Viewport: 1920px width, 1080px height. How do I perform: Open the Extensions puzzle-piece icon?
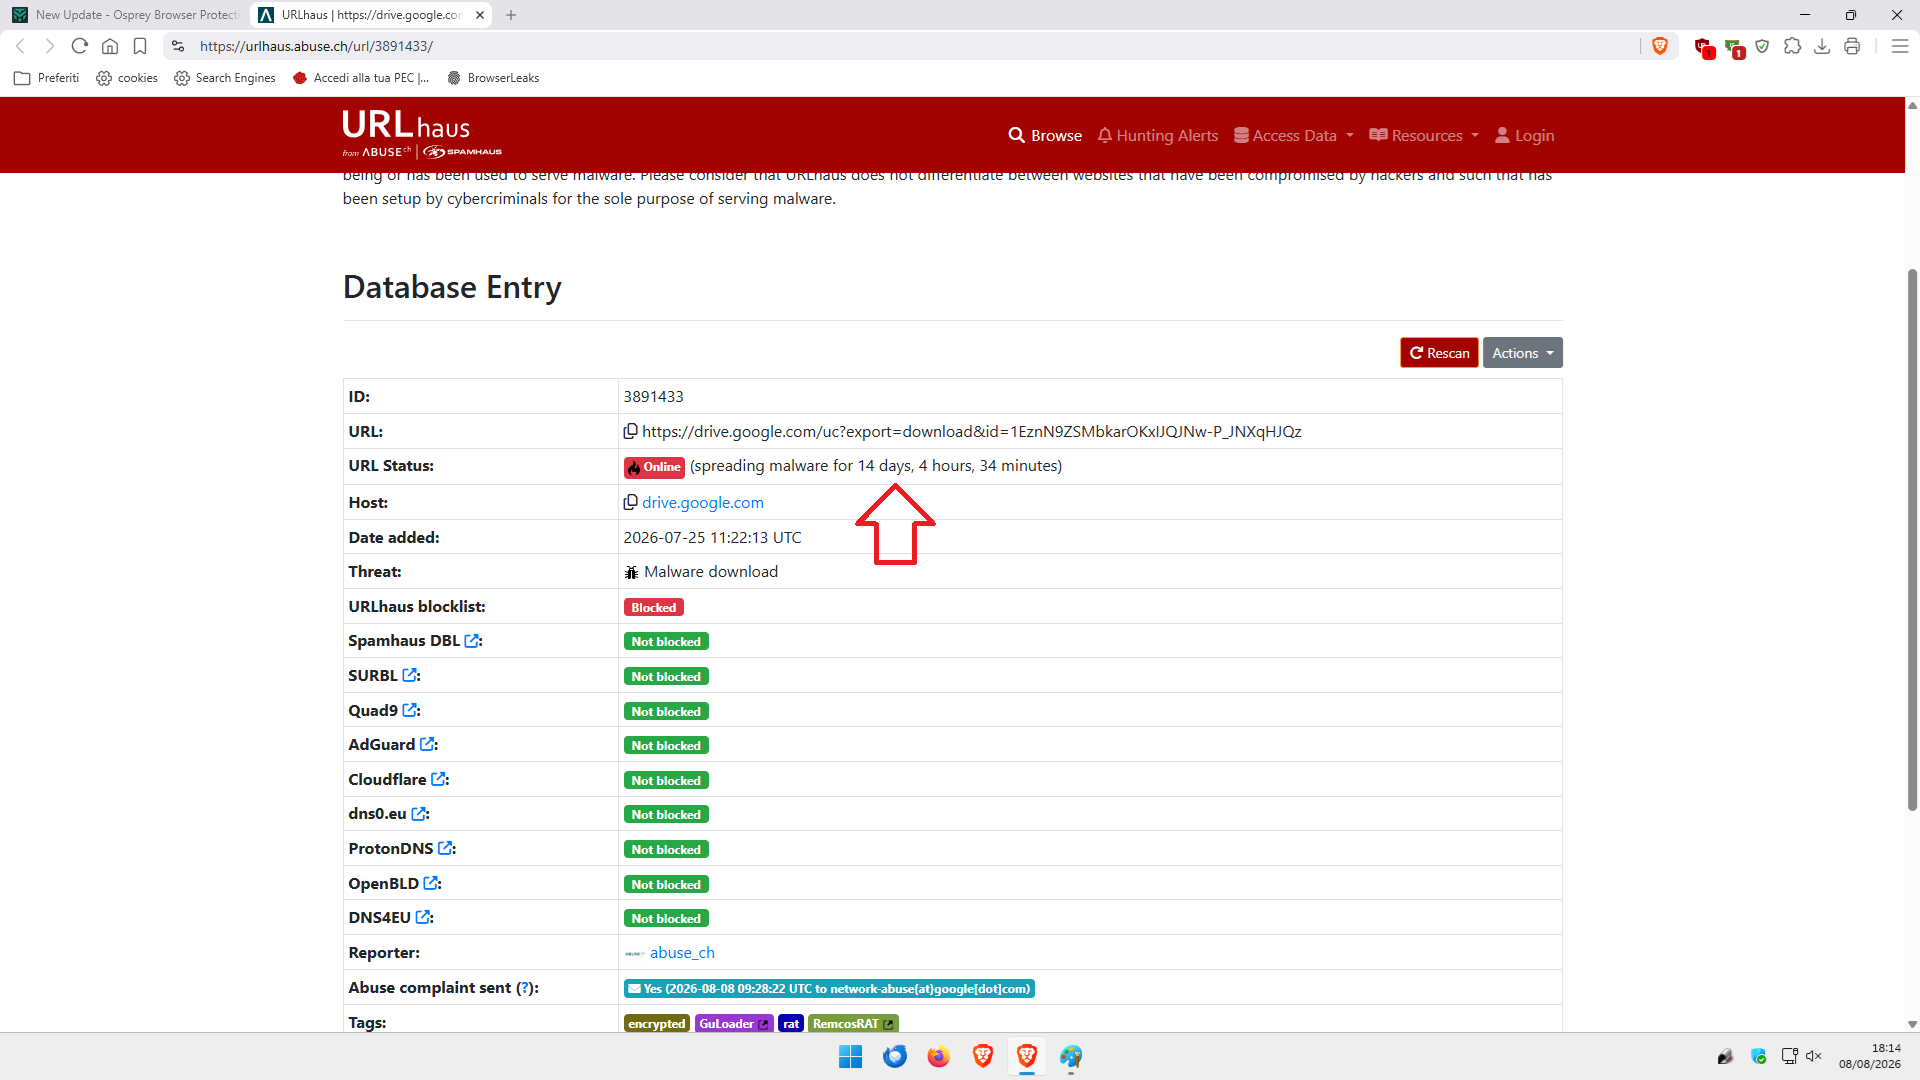(1792, 46)
